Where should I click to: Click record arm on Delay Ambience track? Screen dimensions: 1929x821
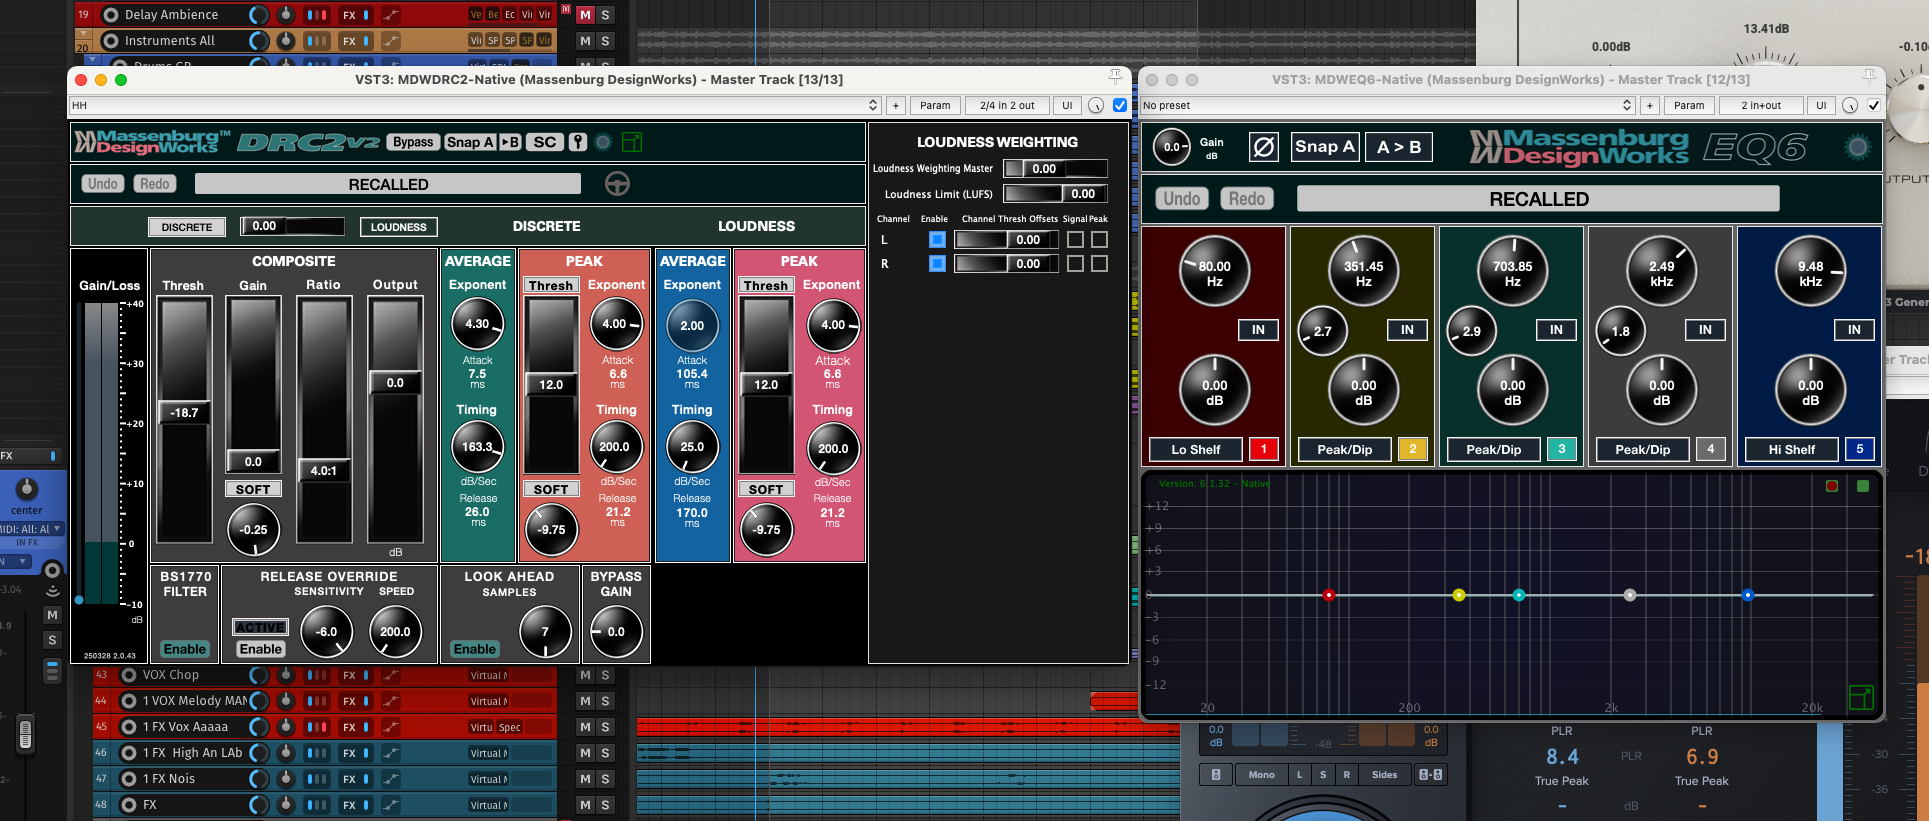click(111, 15)
